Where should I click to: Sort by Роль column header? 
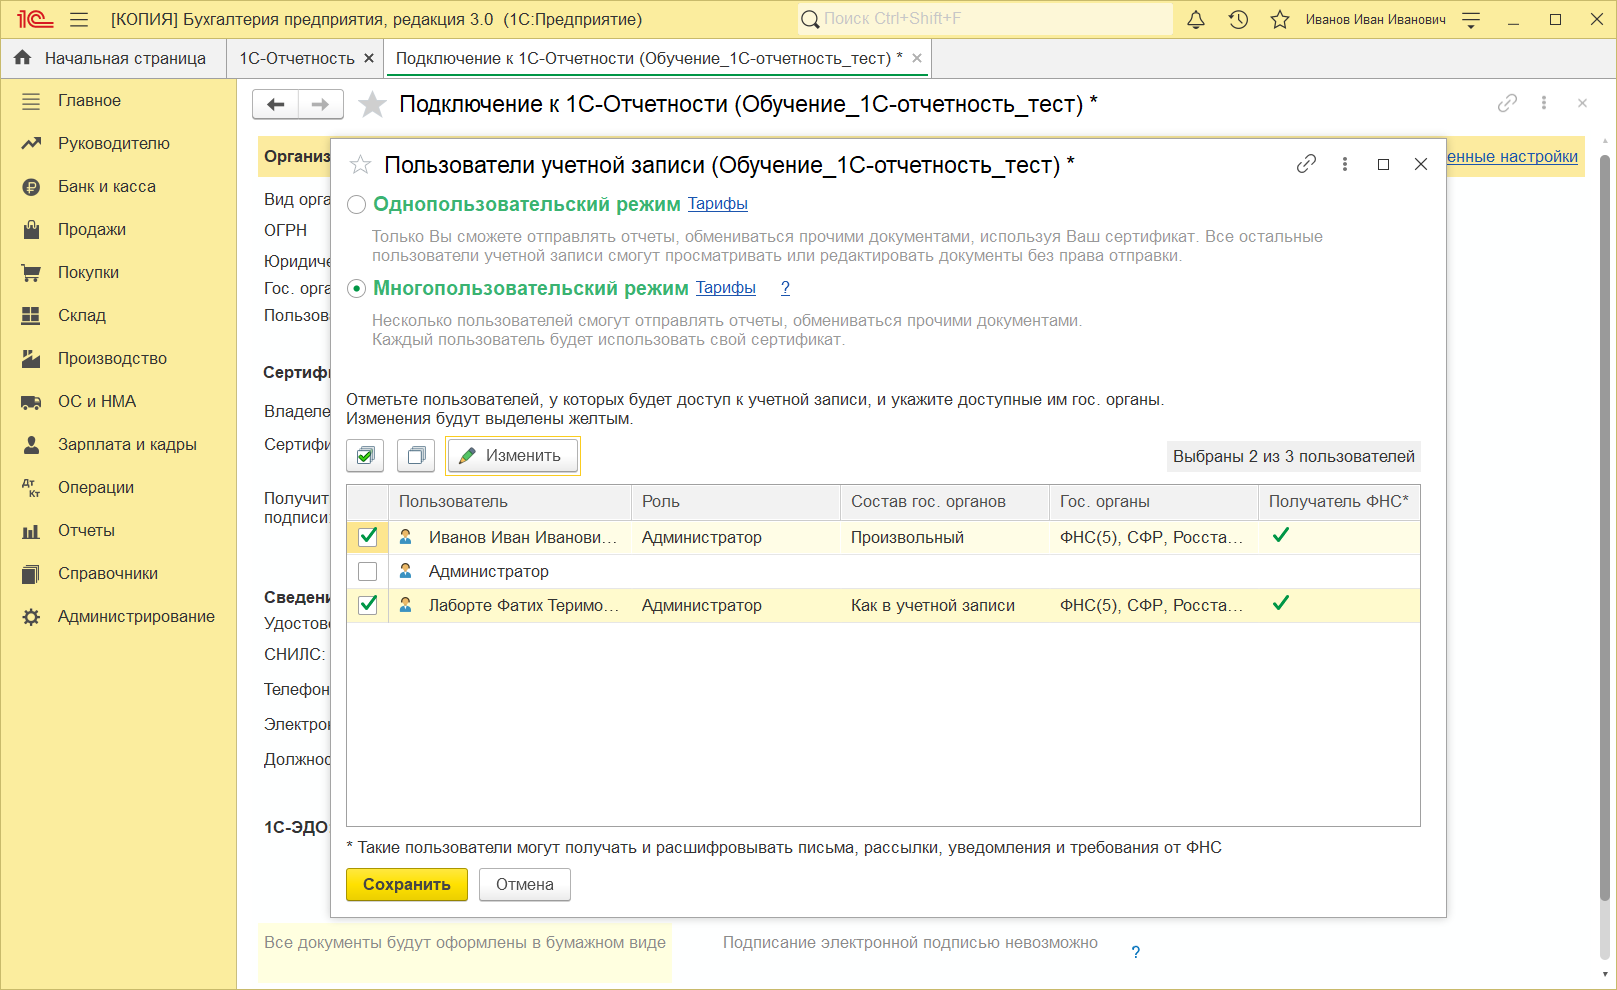[736, 502]
